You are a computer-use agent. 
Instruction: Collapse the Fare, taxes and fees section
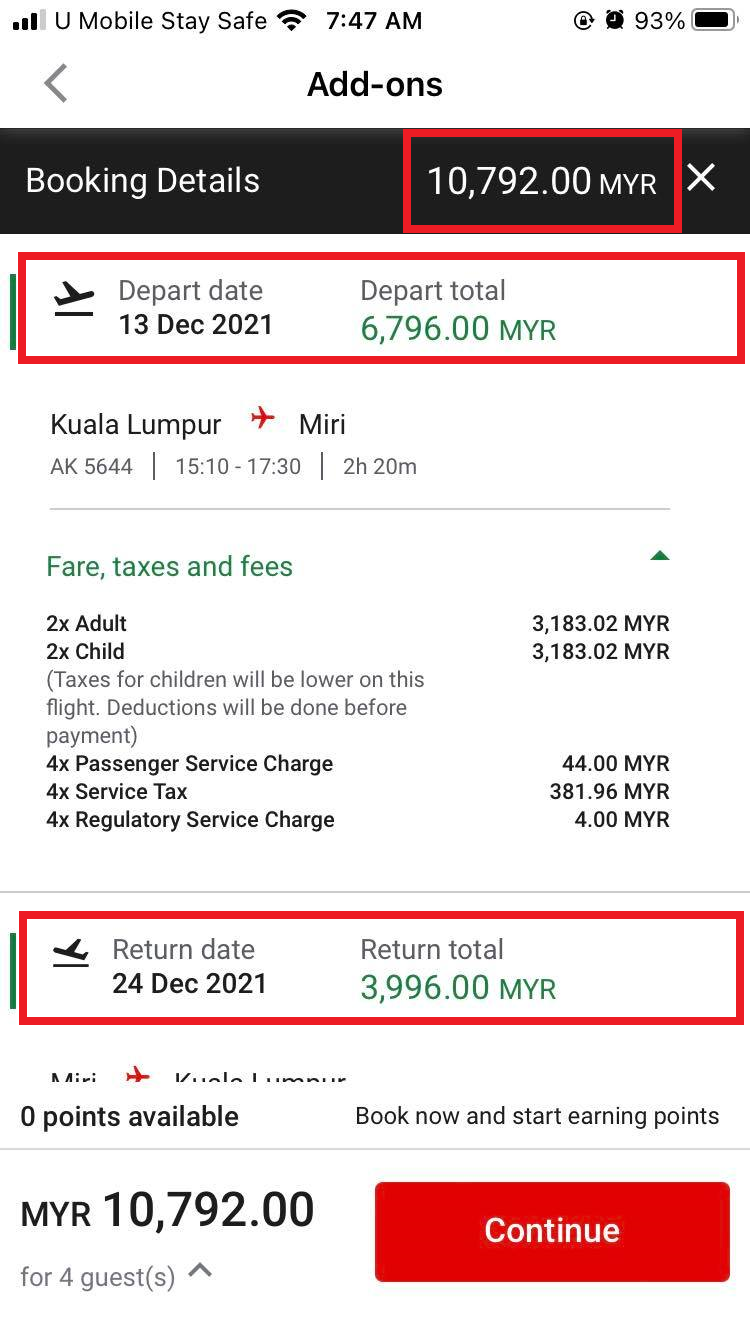[659, 556]
